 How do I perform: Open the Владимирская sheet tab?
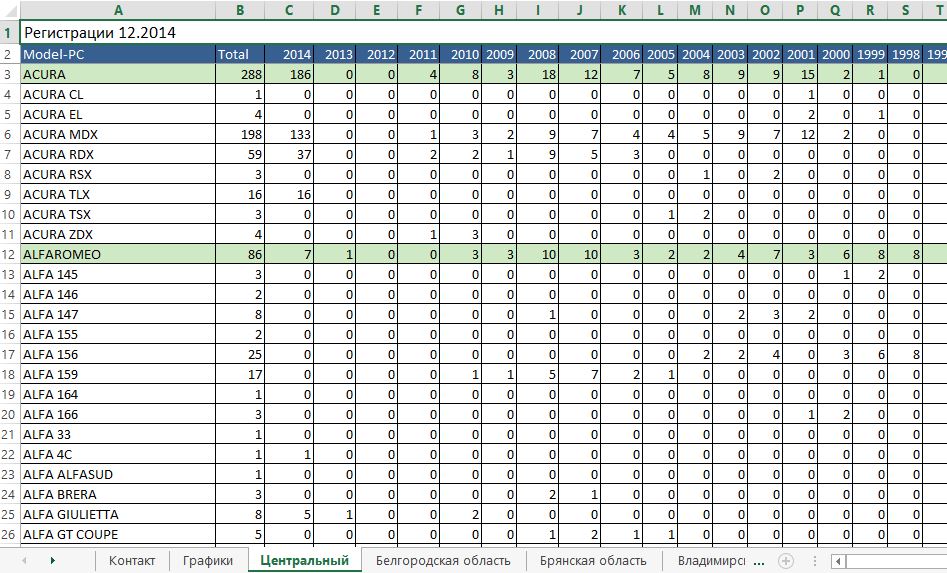711,560
